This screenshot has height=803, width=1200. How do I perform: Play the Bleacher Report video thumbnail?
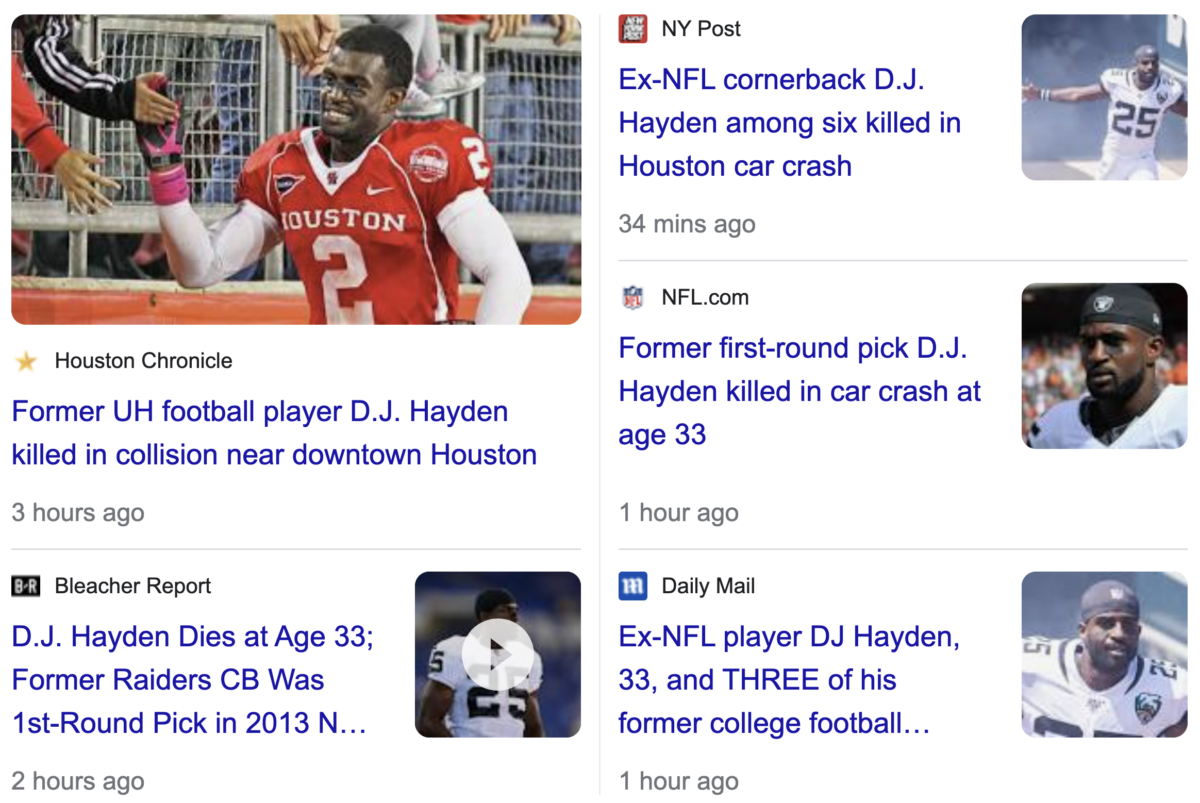tap(498, 654)
